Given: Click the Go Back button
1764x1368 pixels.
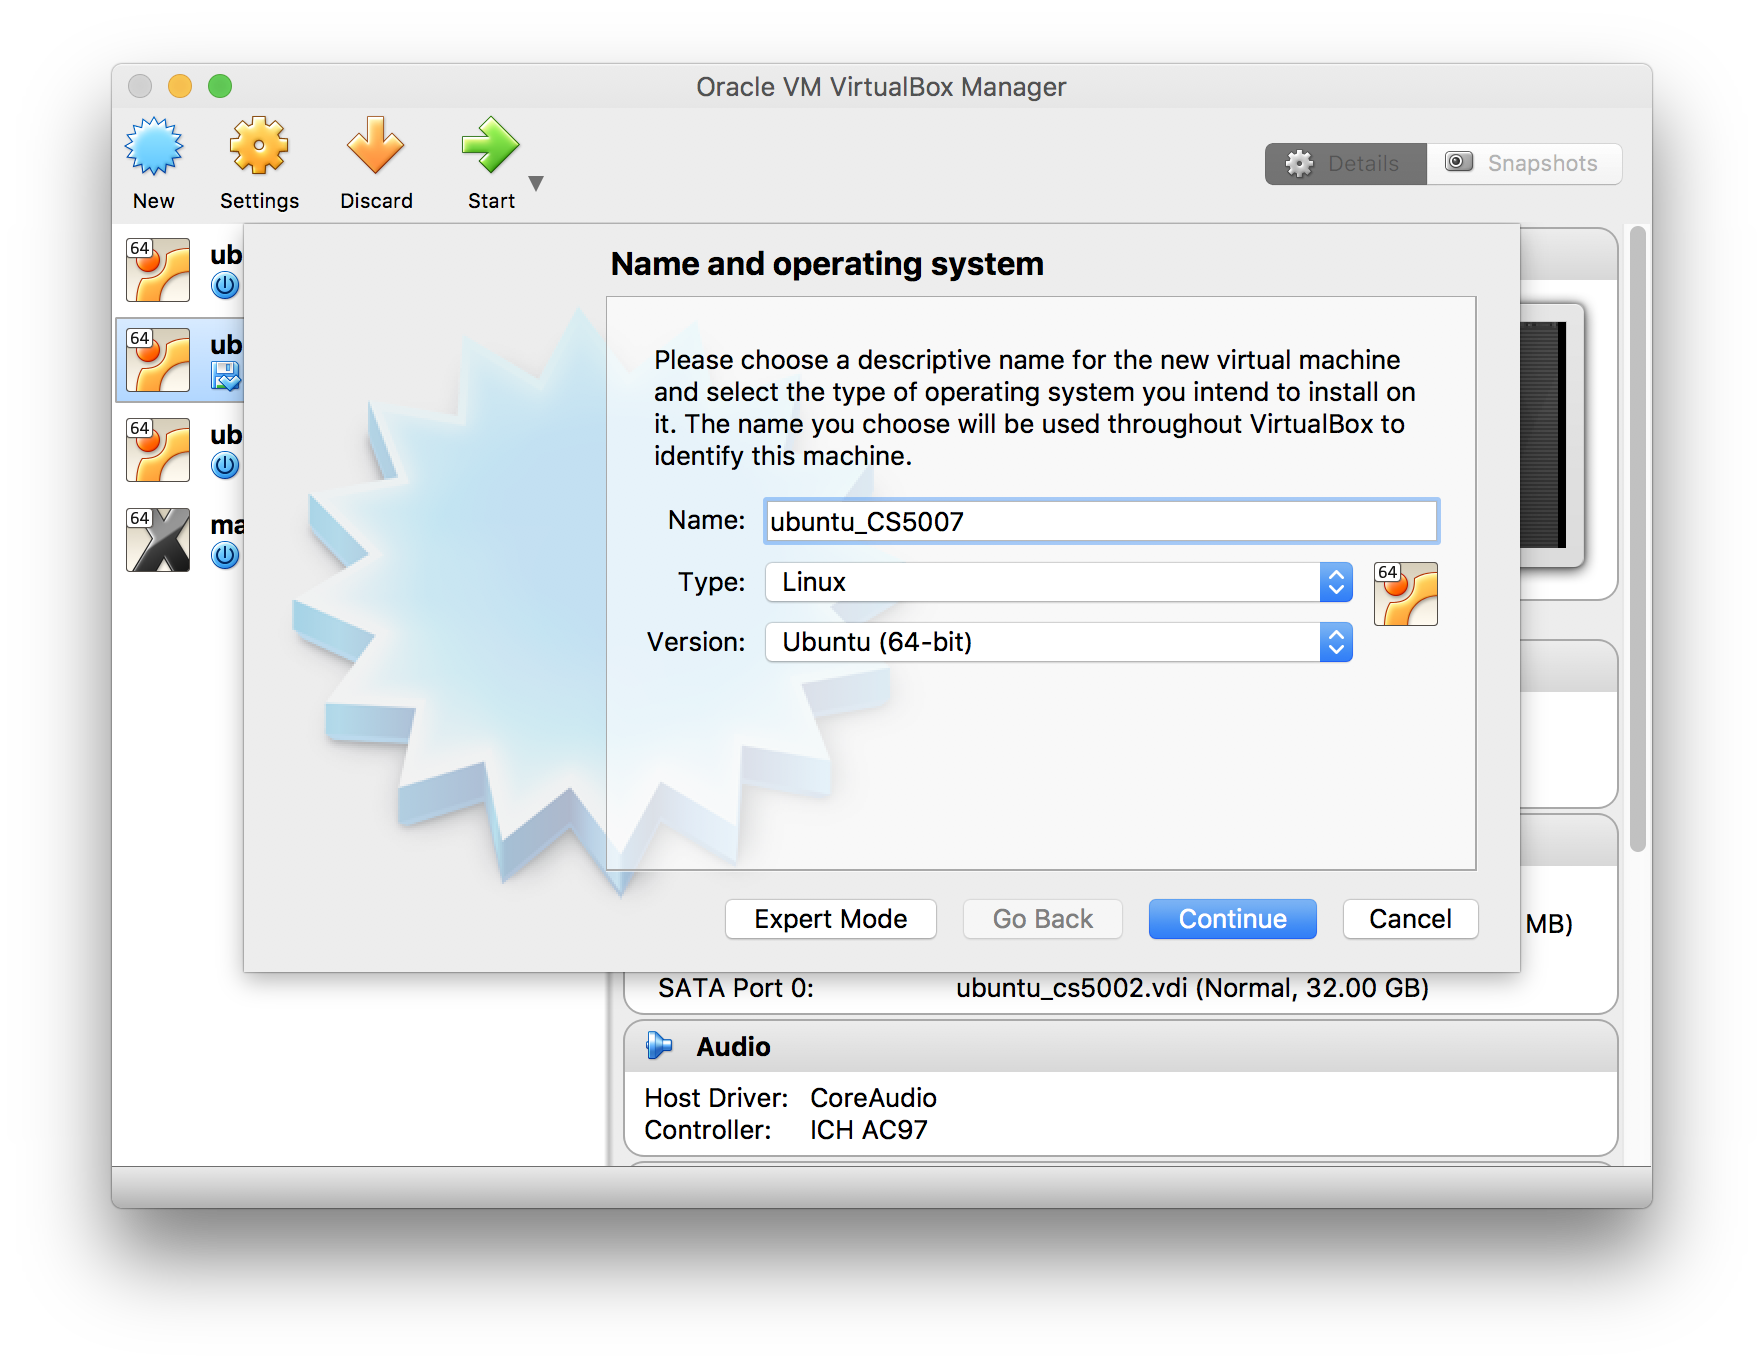Looking at the screenshot, I should pos(1043,919).
